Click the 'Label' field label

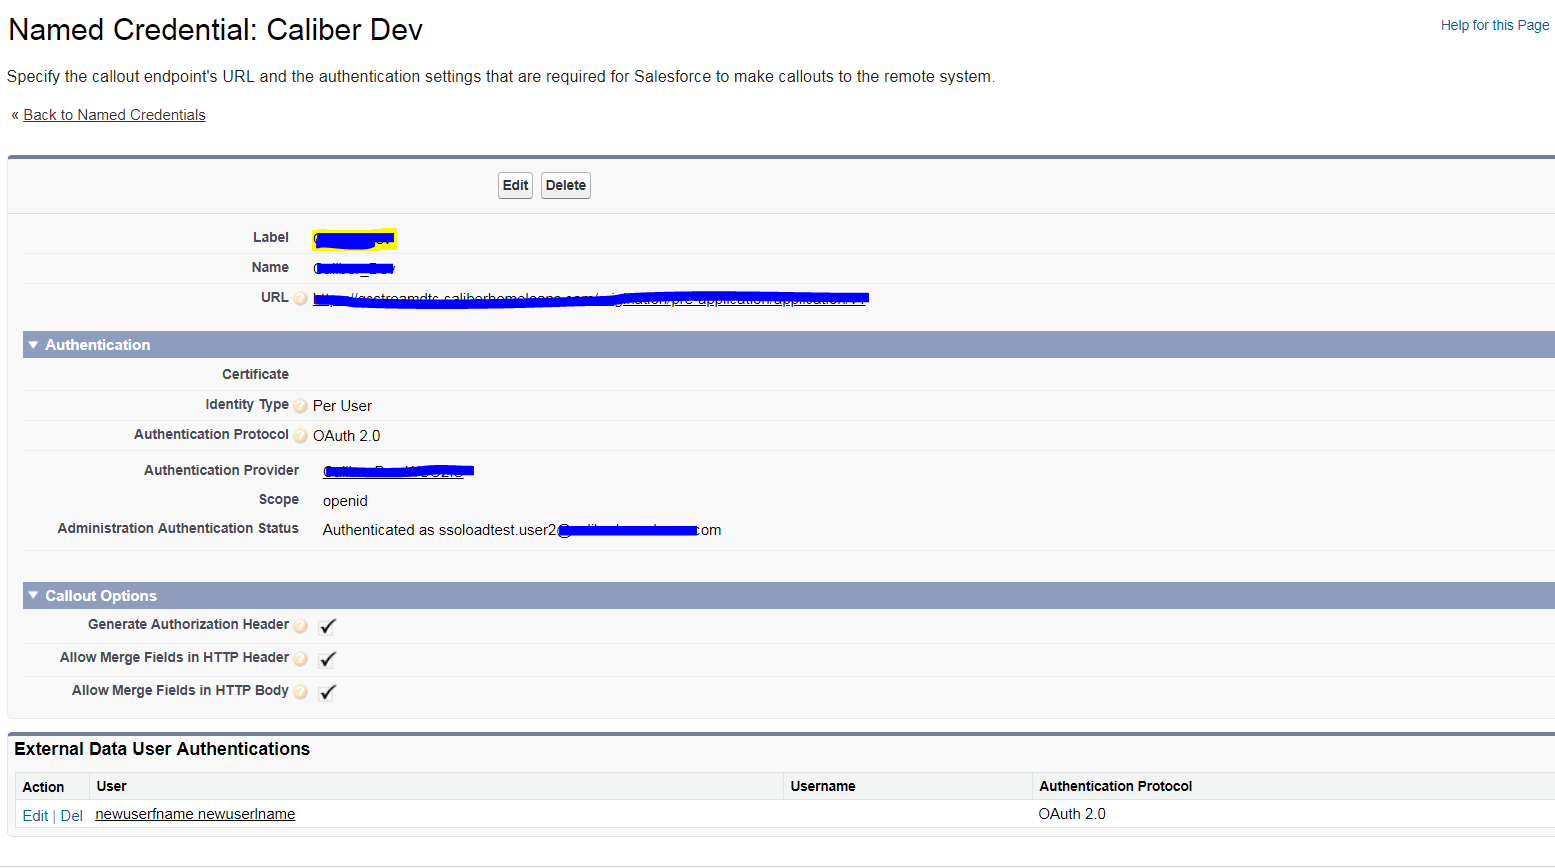271,237
